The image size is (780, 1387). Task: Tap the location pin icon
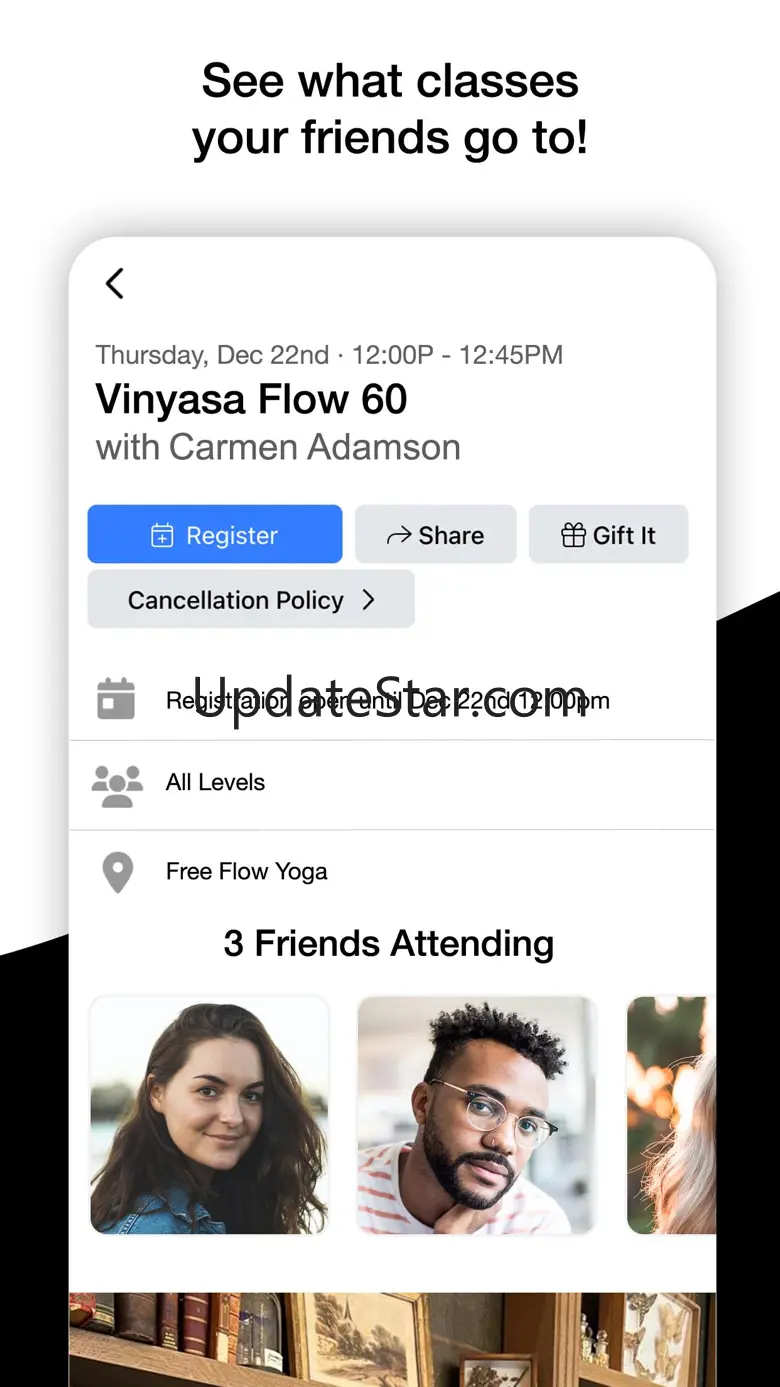coord(118,872)
